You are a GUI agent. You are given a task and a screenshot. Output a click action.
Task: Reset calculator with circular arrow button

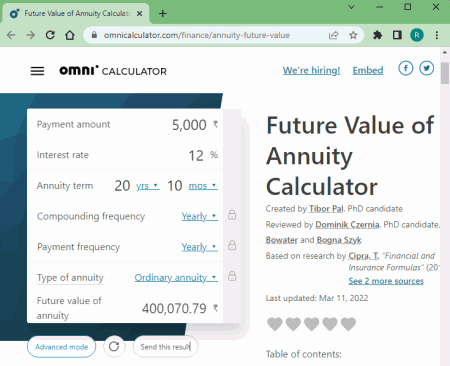click(114, 347)
